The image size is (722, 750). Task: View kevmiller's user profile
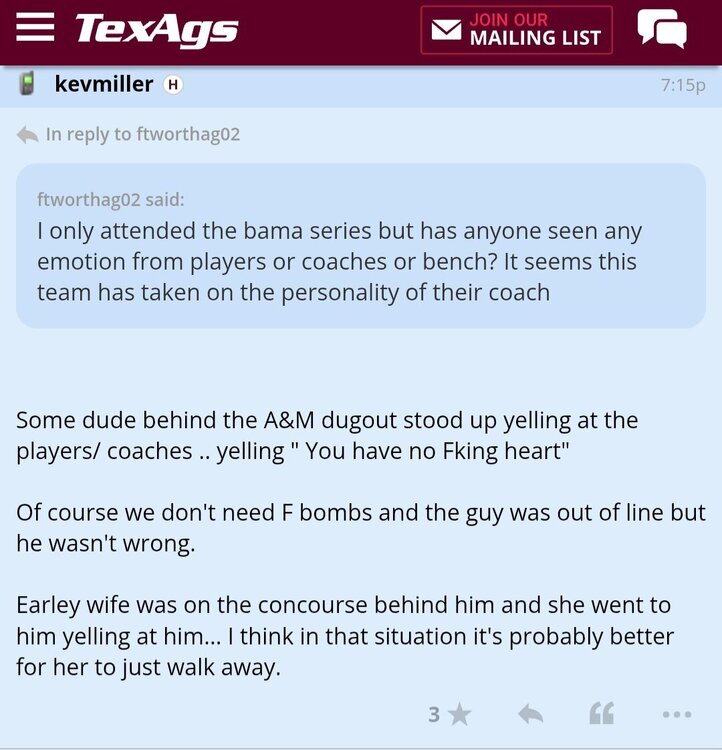tap(103, 84)
